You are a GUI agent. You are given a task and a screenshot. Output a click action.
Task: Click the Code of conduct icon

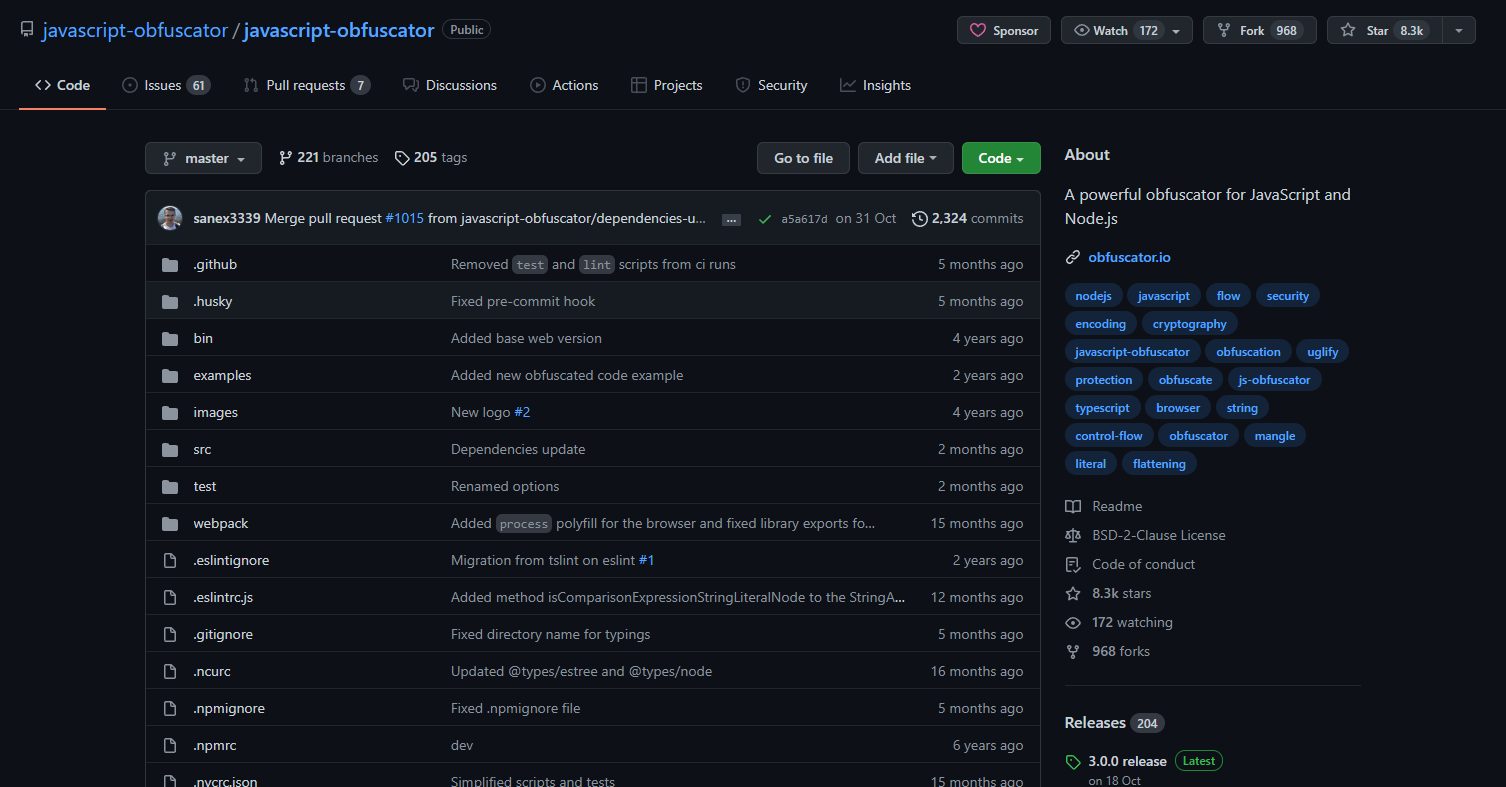1073,564
